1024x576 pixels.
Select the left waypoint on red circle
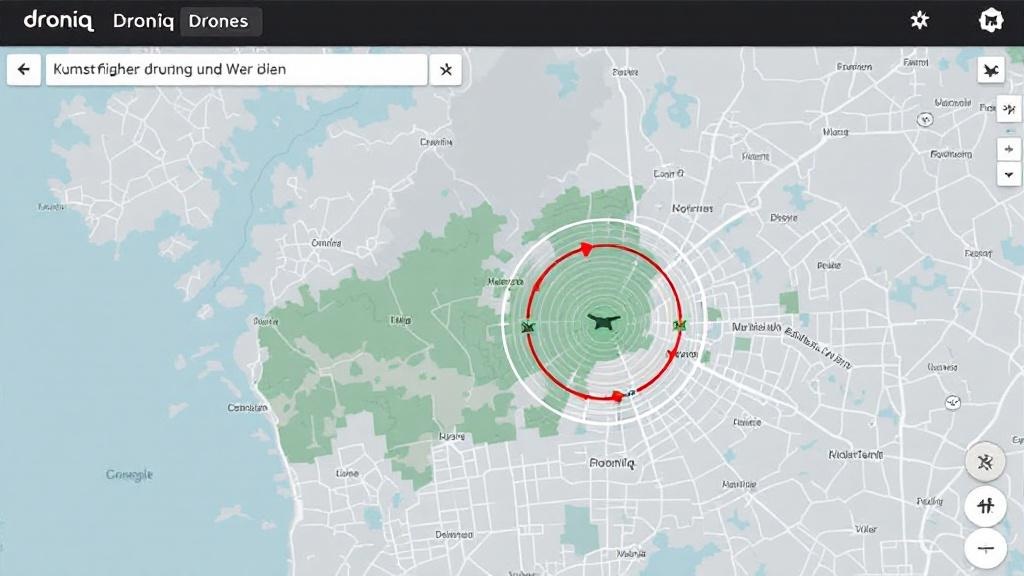528,326
